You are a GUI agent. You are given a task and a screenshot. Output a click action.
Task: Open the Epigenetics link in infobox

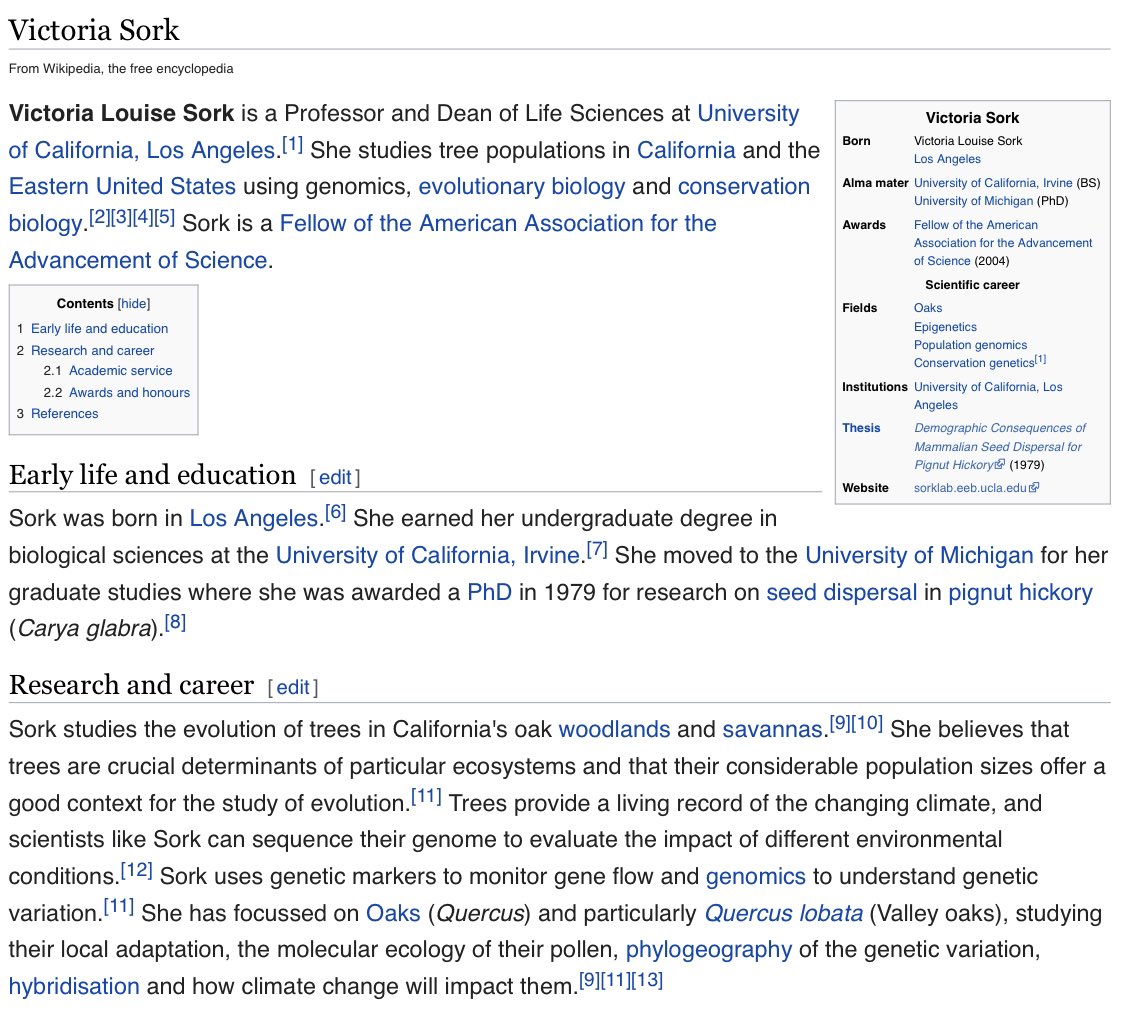click(x=945, y=327)
